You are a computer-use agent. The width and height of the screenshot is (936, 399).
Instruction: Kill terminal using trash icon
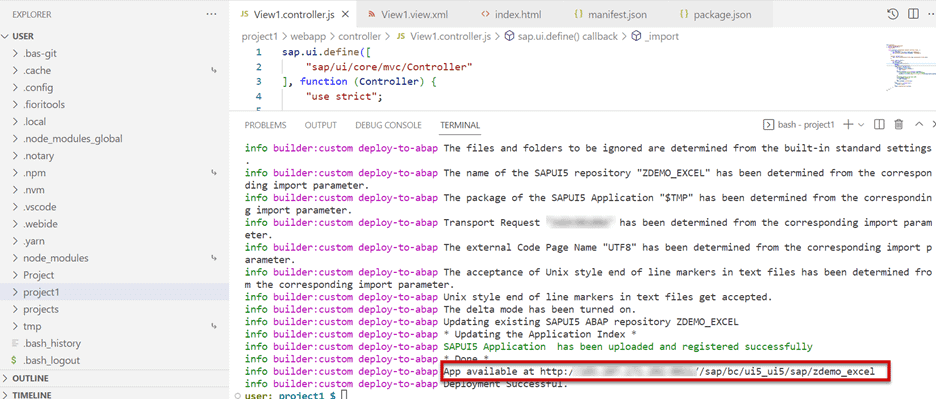tap(898, 124)
